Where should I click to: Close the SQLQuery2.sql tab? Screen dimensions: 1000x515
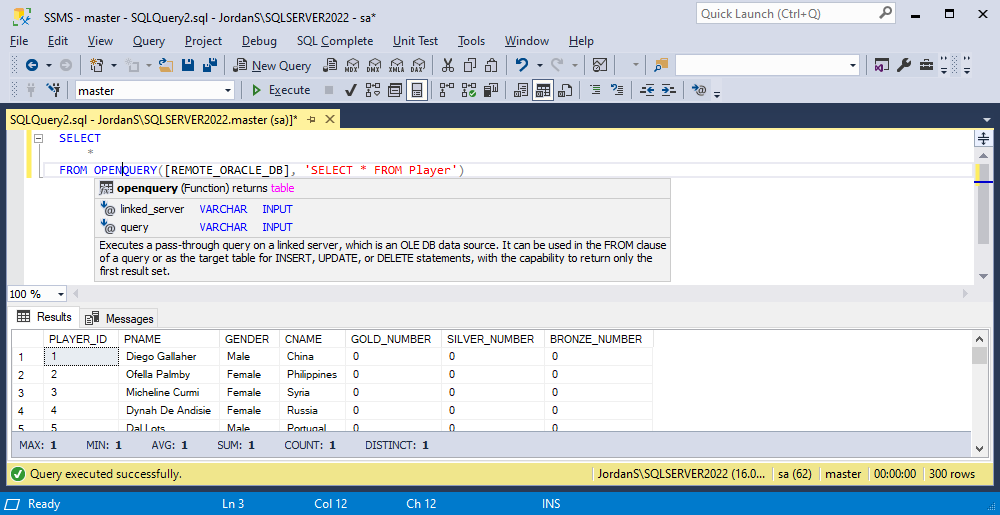click(x=330, y=119)
